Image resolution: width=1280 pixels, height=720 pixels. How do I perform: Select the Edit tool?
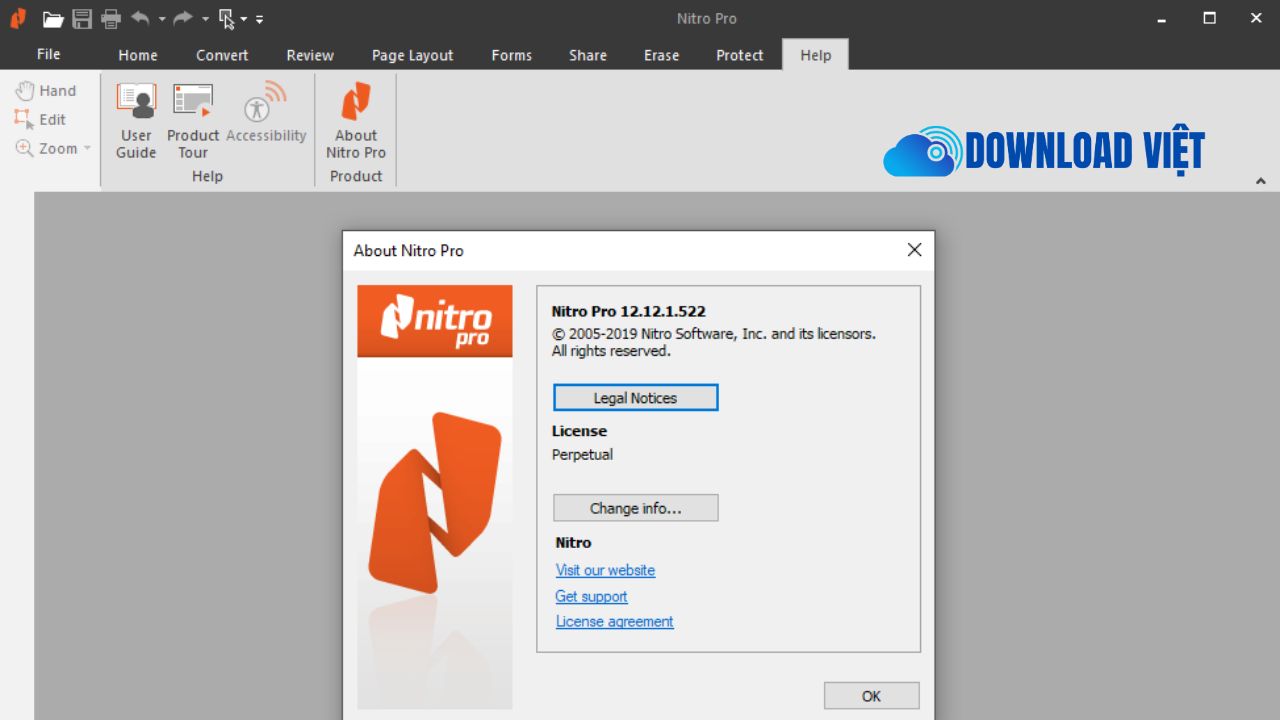(x=41, y=119)
